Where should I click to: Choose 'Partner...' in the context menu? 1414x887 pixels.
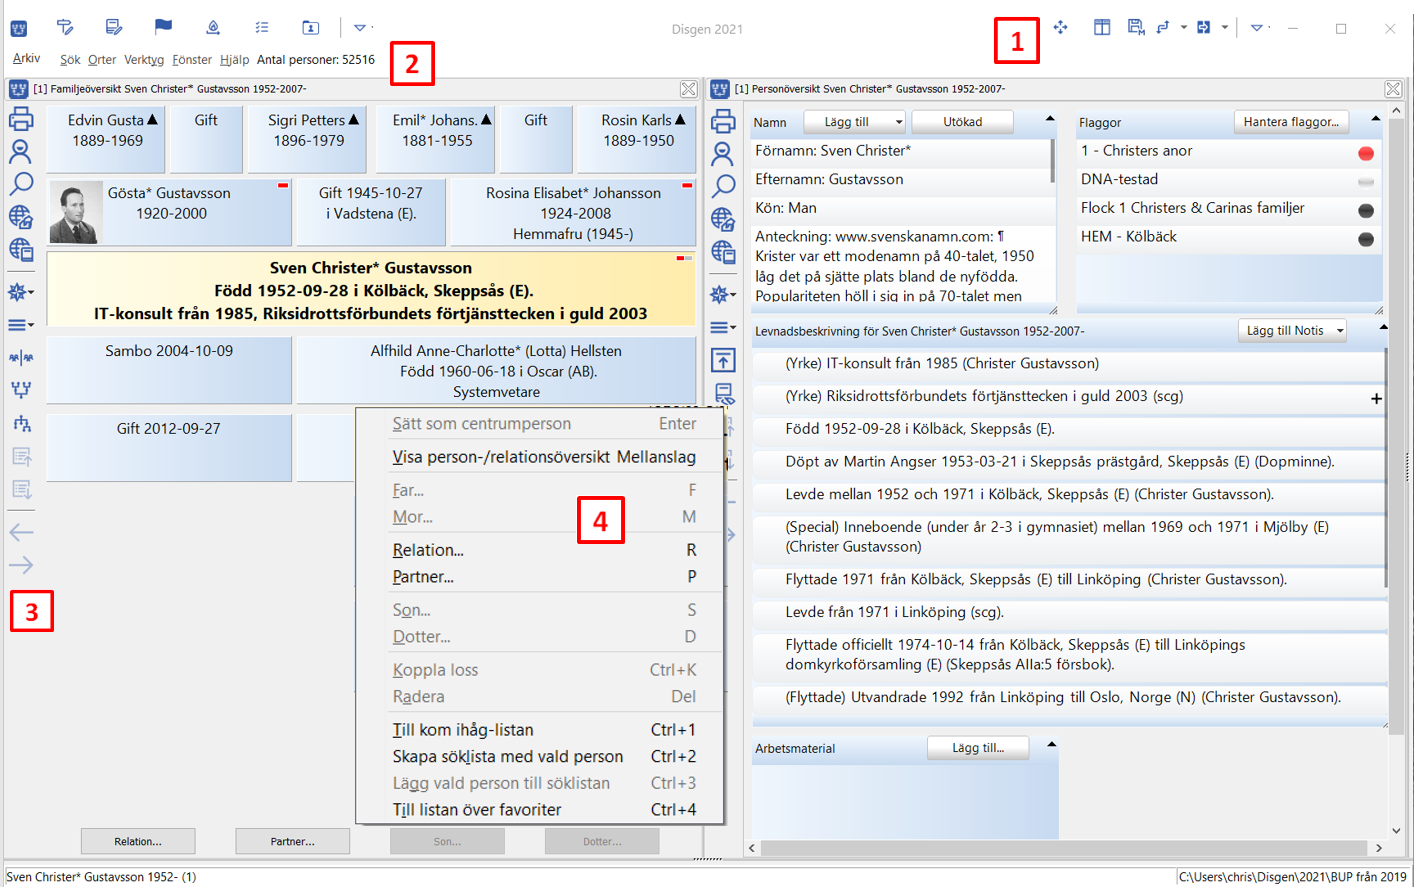(x=423, y=577)
